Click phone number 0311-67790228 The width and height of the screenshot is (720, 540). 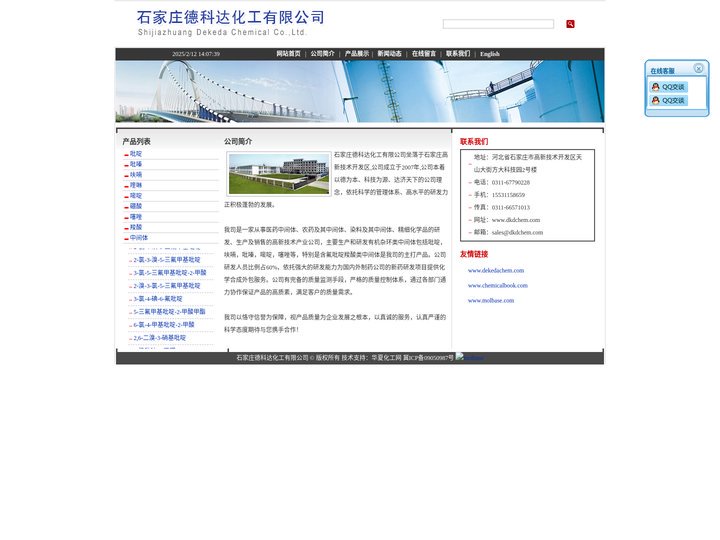511,182
